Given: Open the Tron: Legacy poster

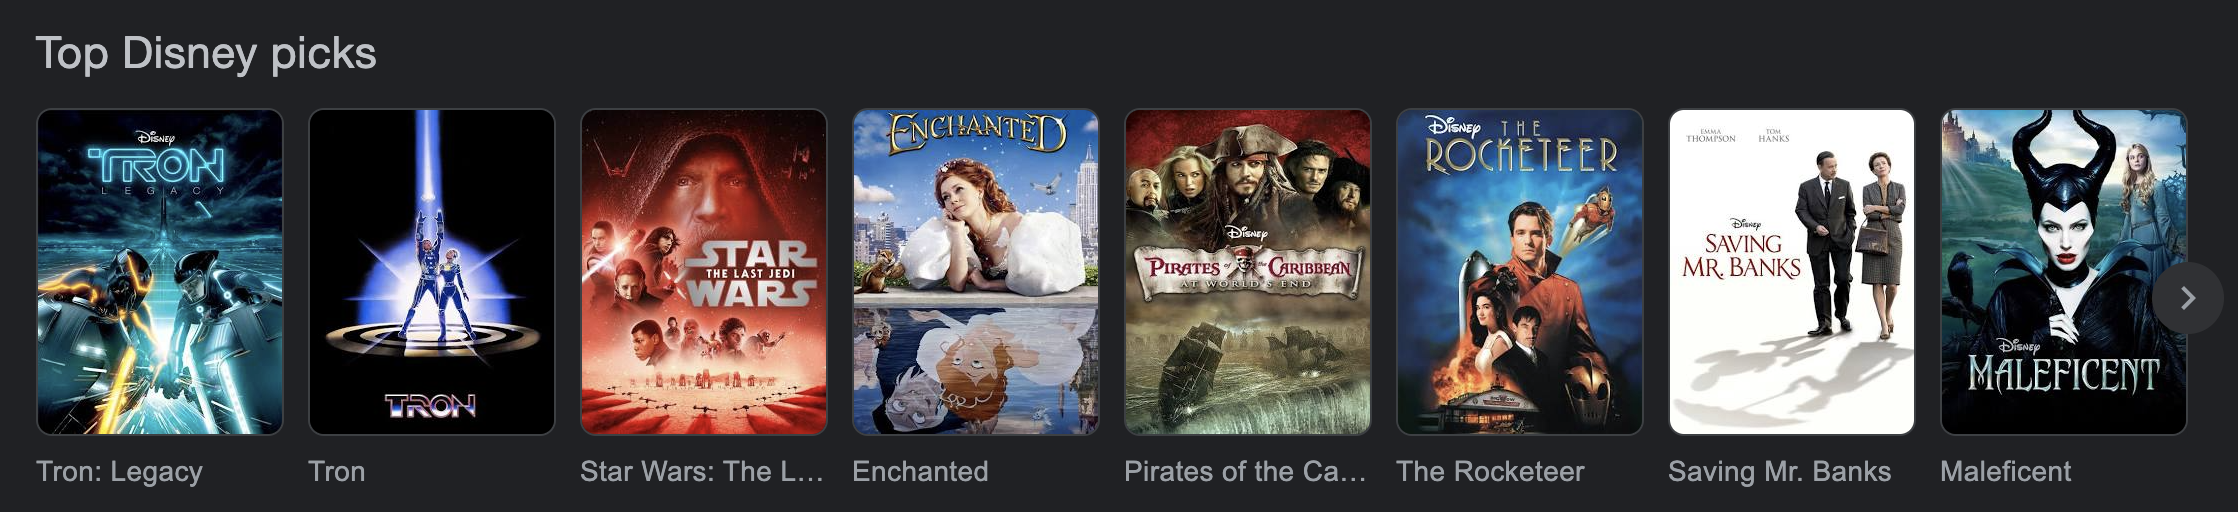Looking at the screenshot, I should pyautogui.click(x=160, y=272).
